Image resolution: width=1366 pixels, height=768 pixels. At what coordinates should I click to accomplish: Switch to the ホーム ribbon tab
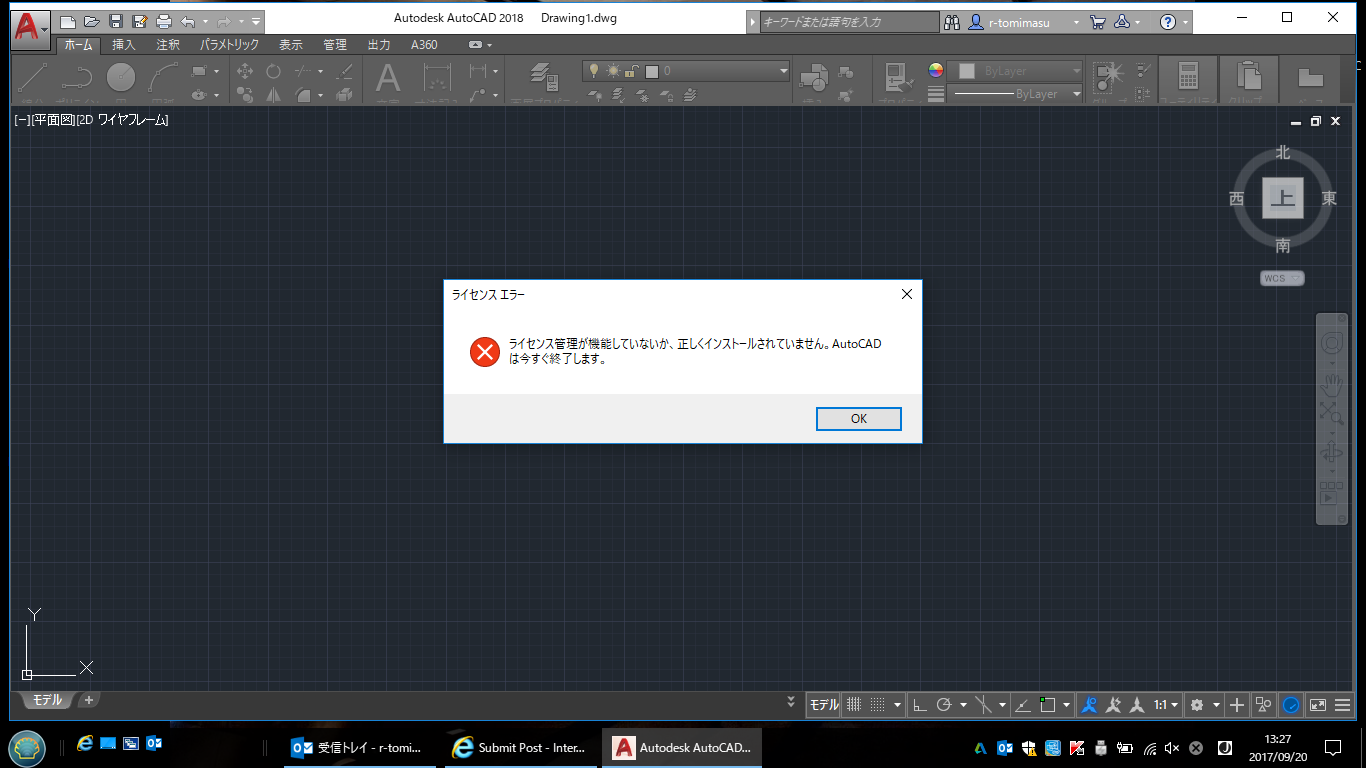coord(78,45)
